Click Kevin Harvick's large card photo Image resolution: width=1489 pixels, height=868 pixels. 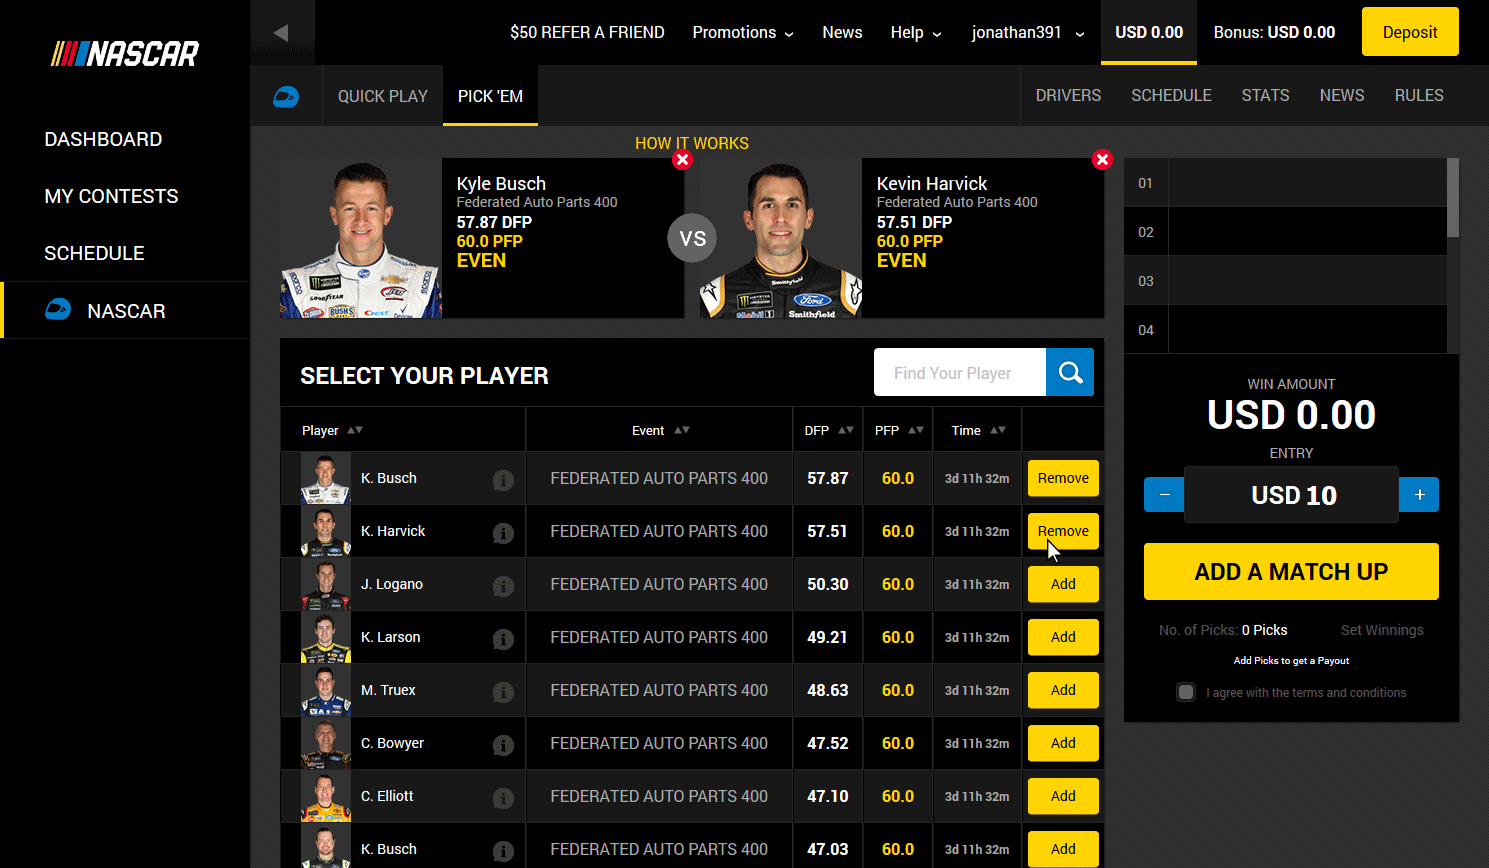[781, 238]
